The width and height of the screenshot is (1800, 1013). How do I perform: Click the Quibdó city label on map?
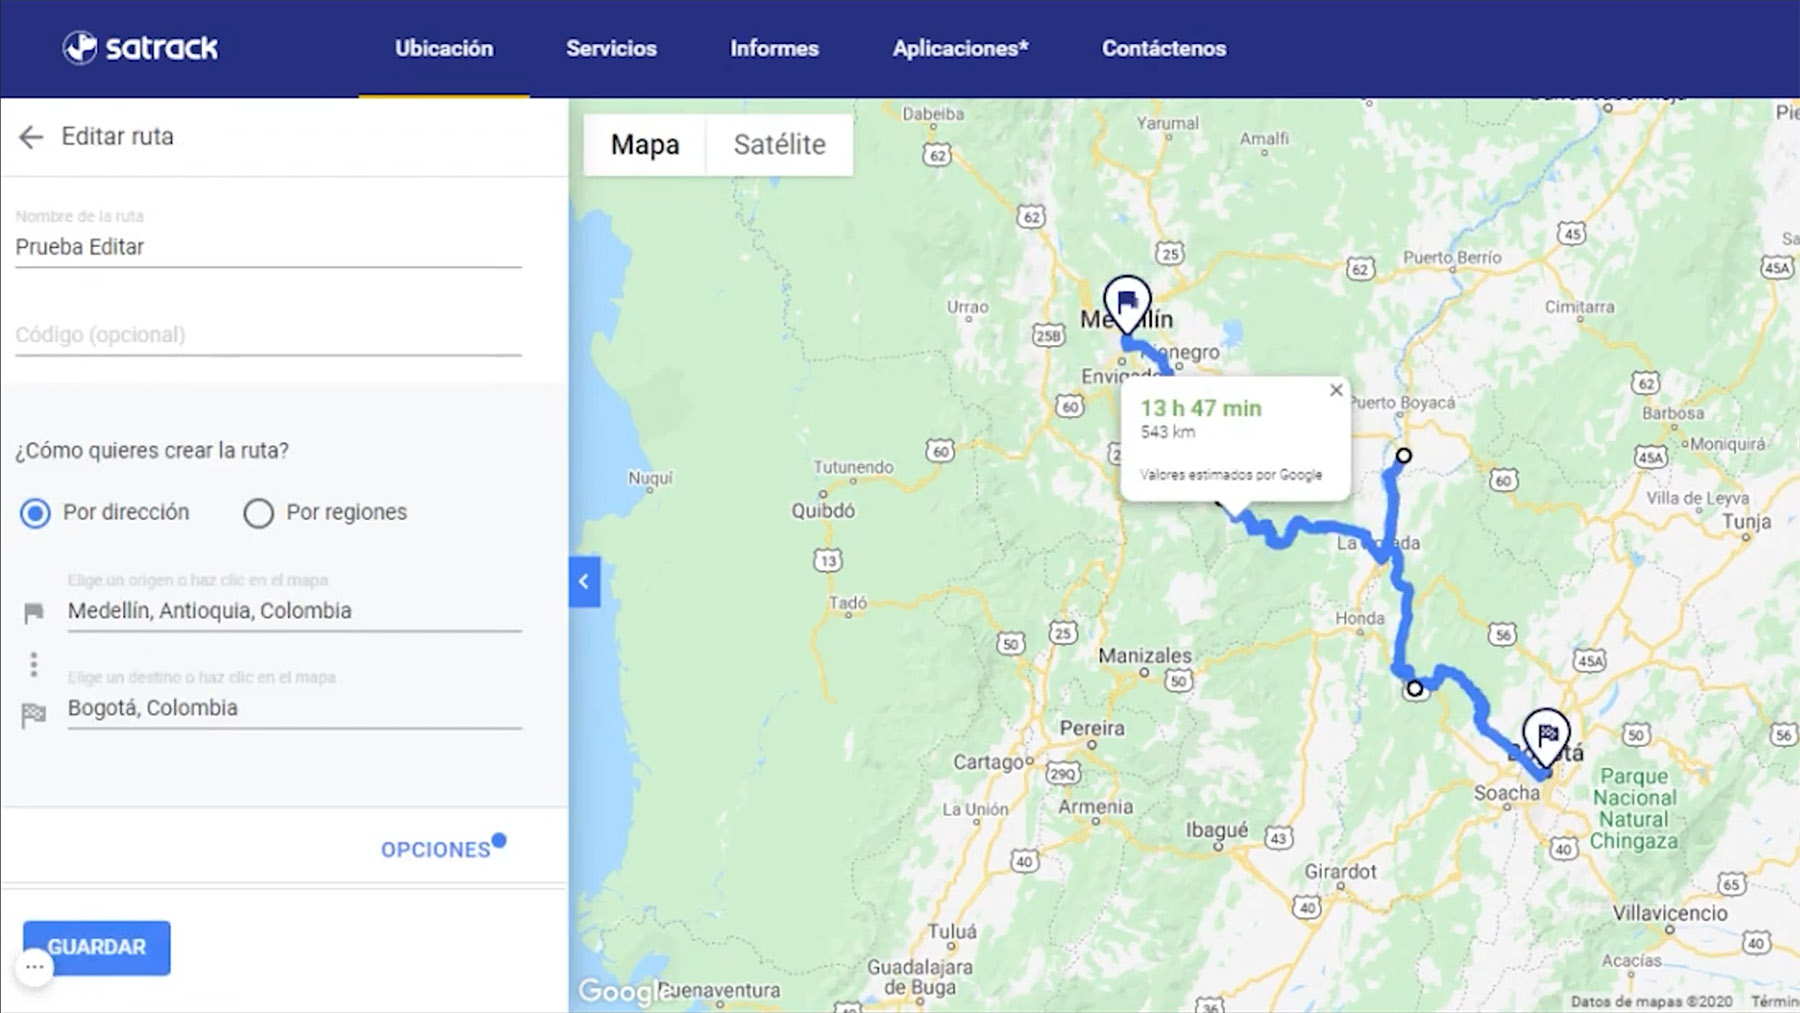click(823, 511)
